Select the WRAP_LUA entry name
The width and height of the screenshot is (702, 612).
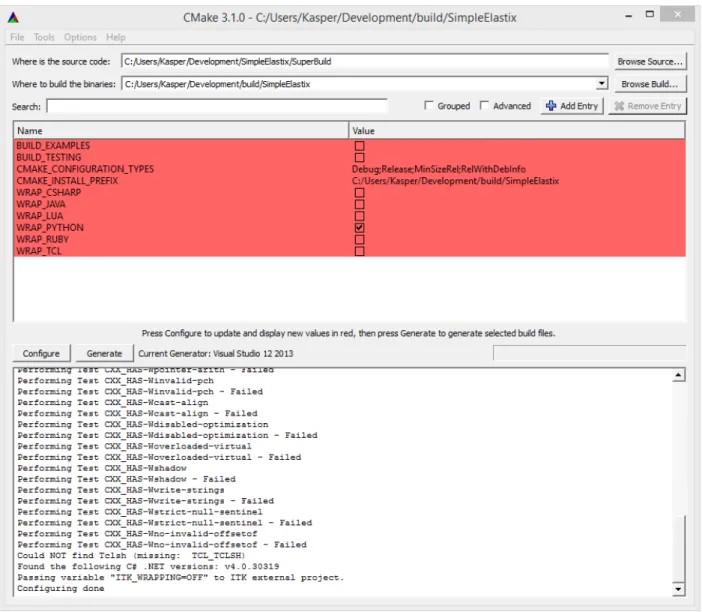(39, 216)
